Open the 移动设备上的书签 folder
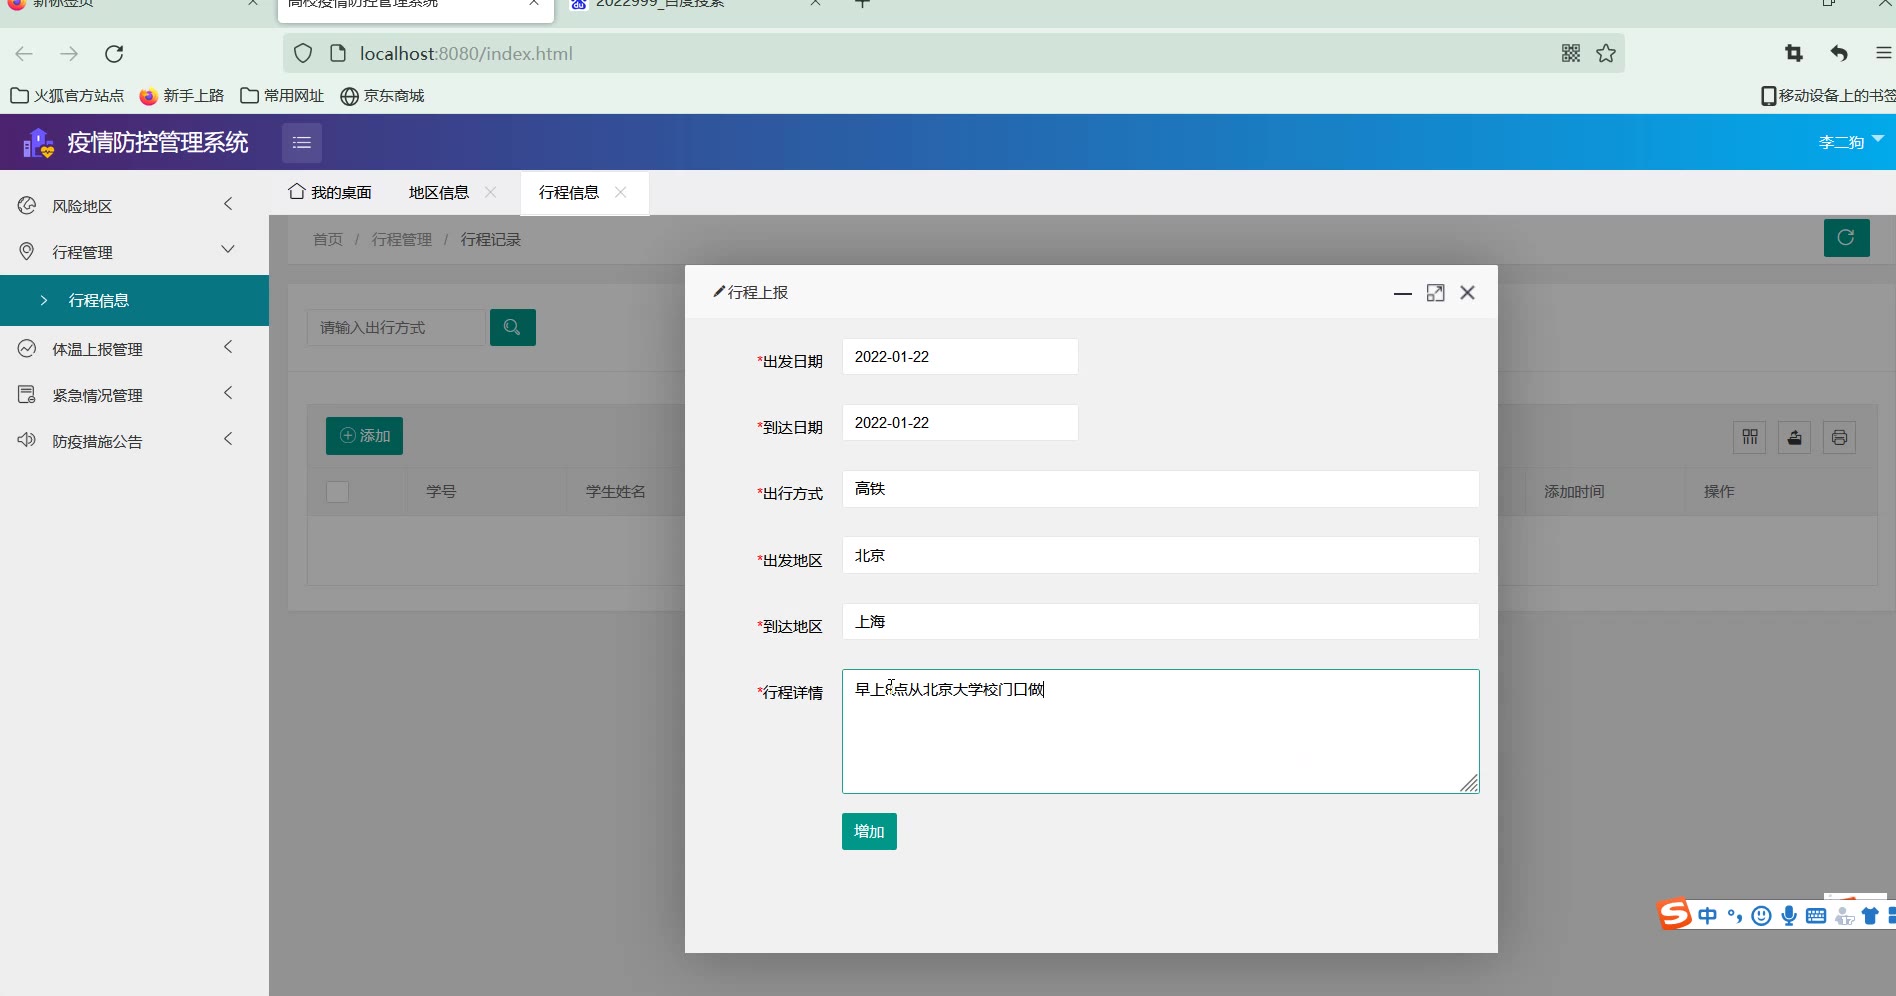Viewport: 1896px width, 996px height. [x=1827, y=96]
